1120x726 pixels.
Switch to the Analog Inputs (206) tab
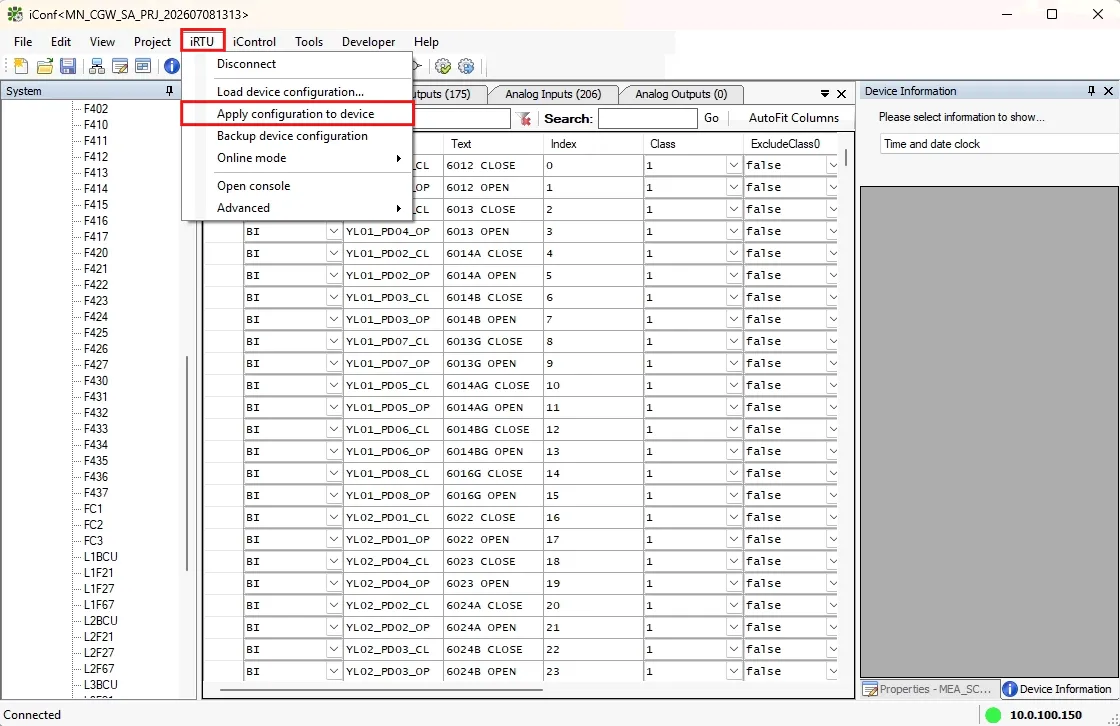point(553,94)
